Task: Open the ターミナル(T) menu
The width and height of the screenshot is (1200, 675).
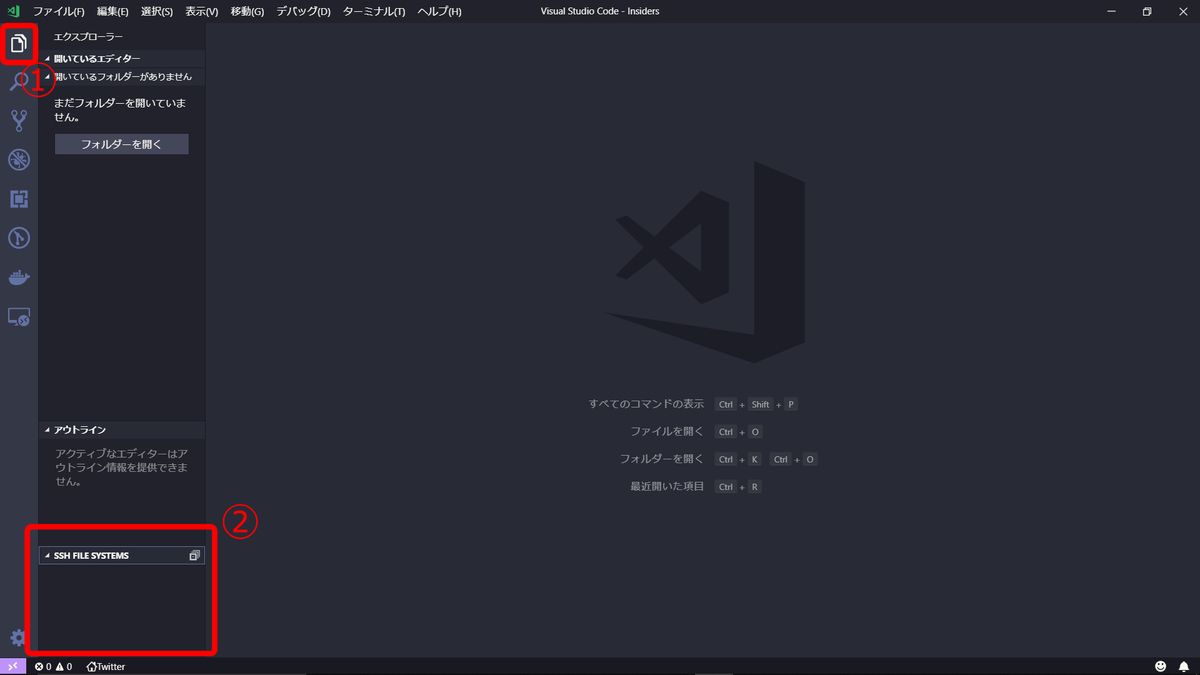Action: point(374,11)
